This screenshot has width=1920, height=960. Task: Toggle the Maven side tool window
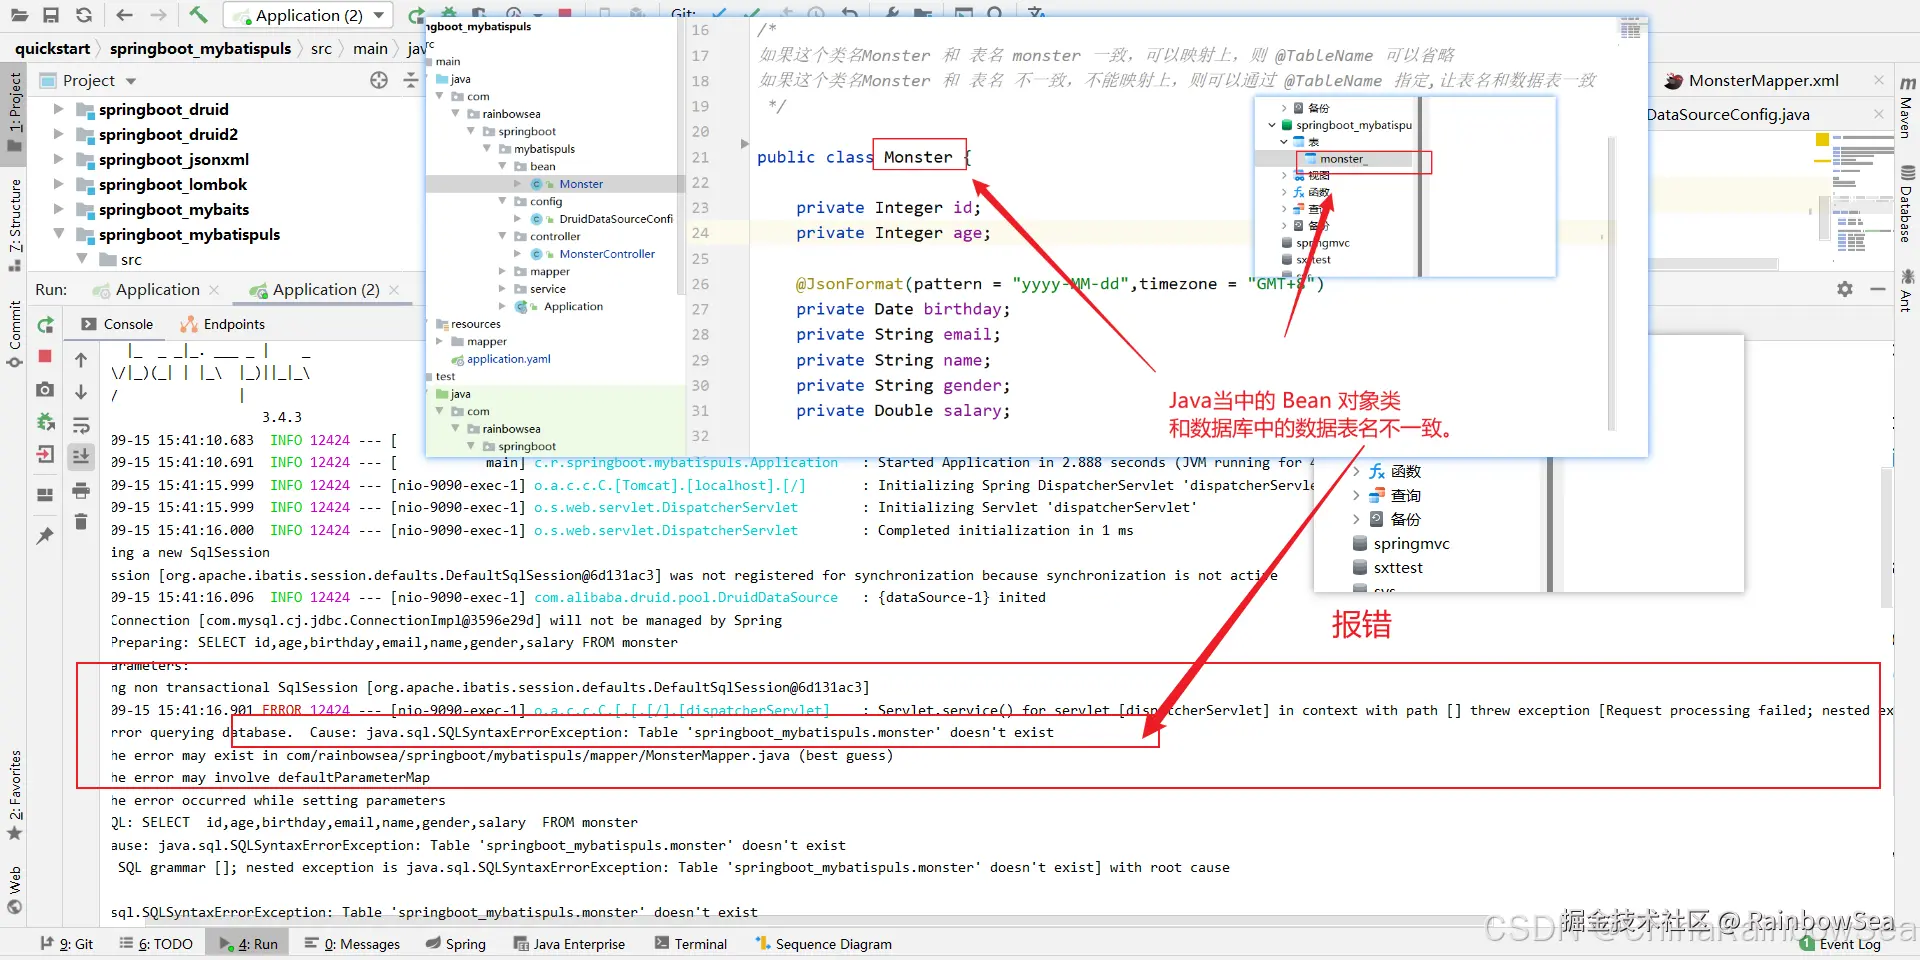pos(1906,108)
